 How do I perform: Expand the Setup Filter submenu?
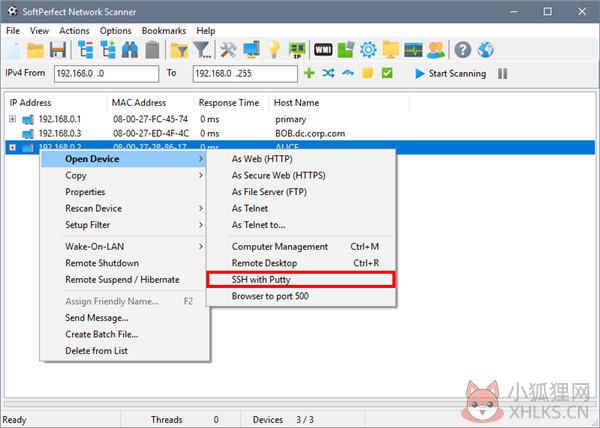pyautogui.click(x=125, y=225)
